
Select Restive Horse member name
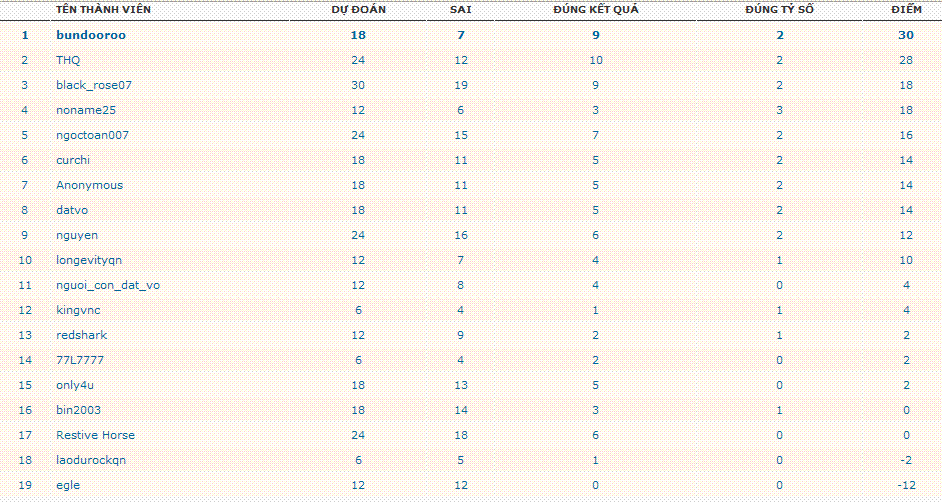(96, 435)
